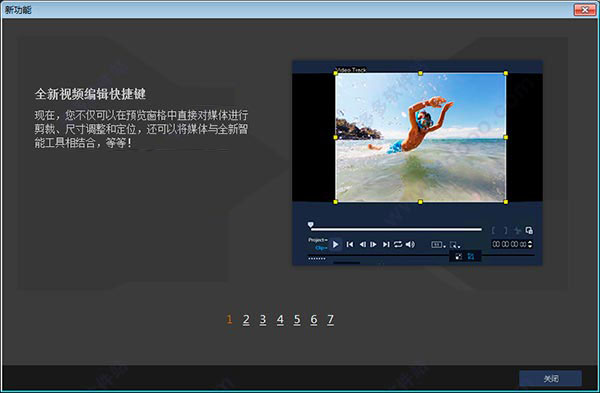Click the timecode stepper arrows
This screenshot has height=393, width=600.
click(x=530, y=244)
